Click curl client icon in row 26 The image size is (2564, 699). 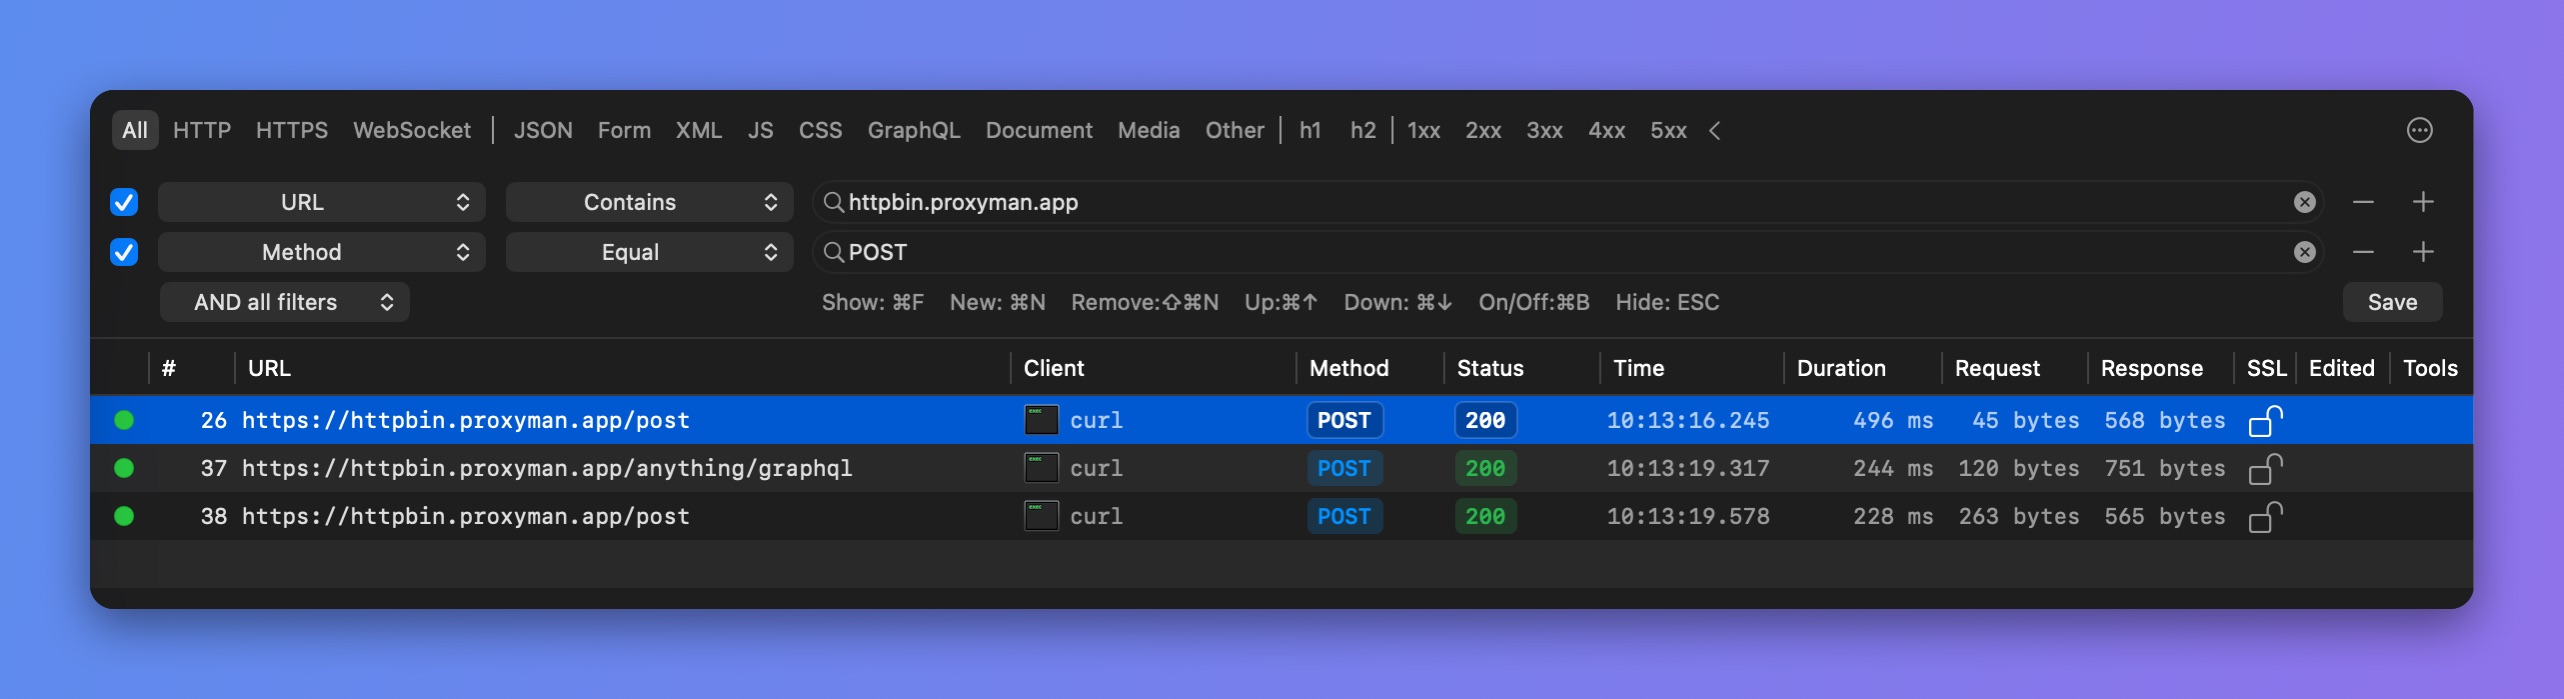click(1041, 420)
